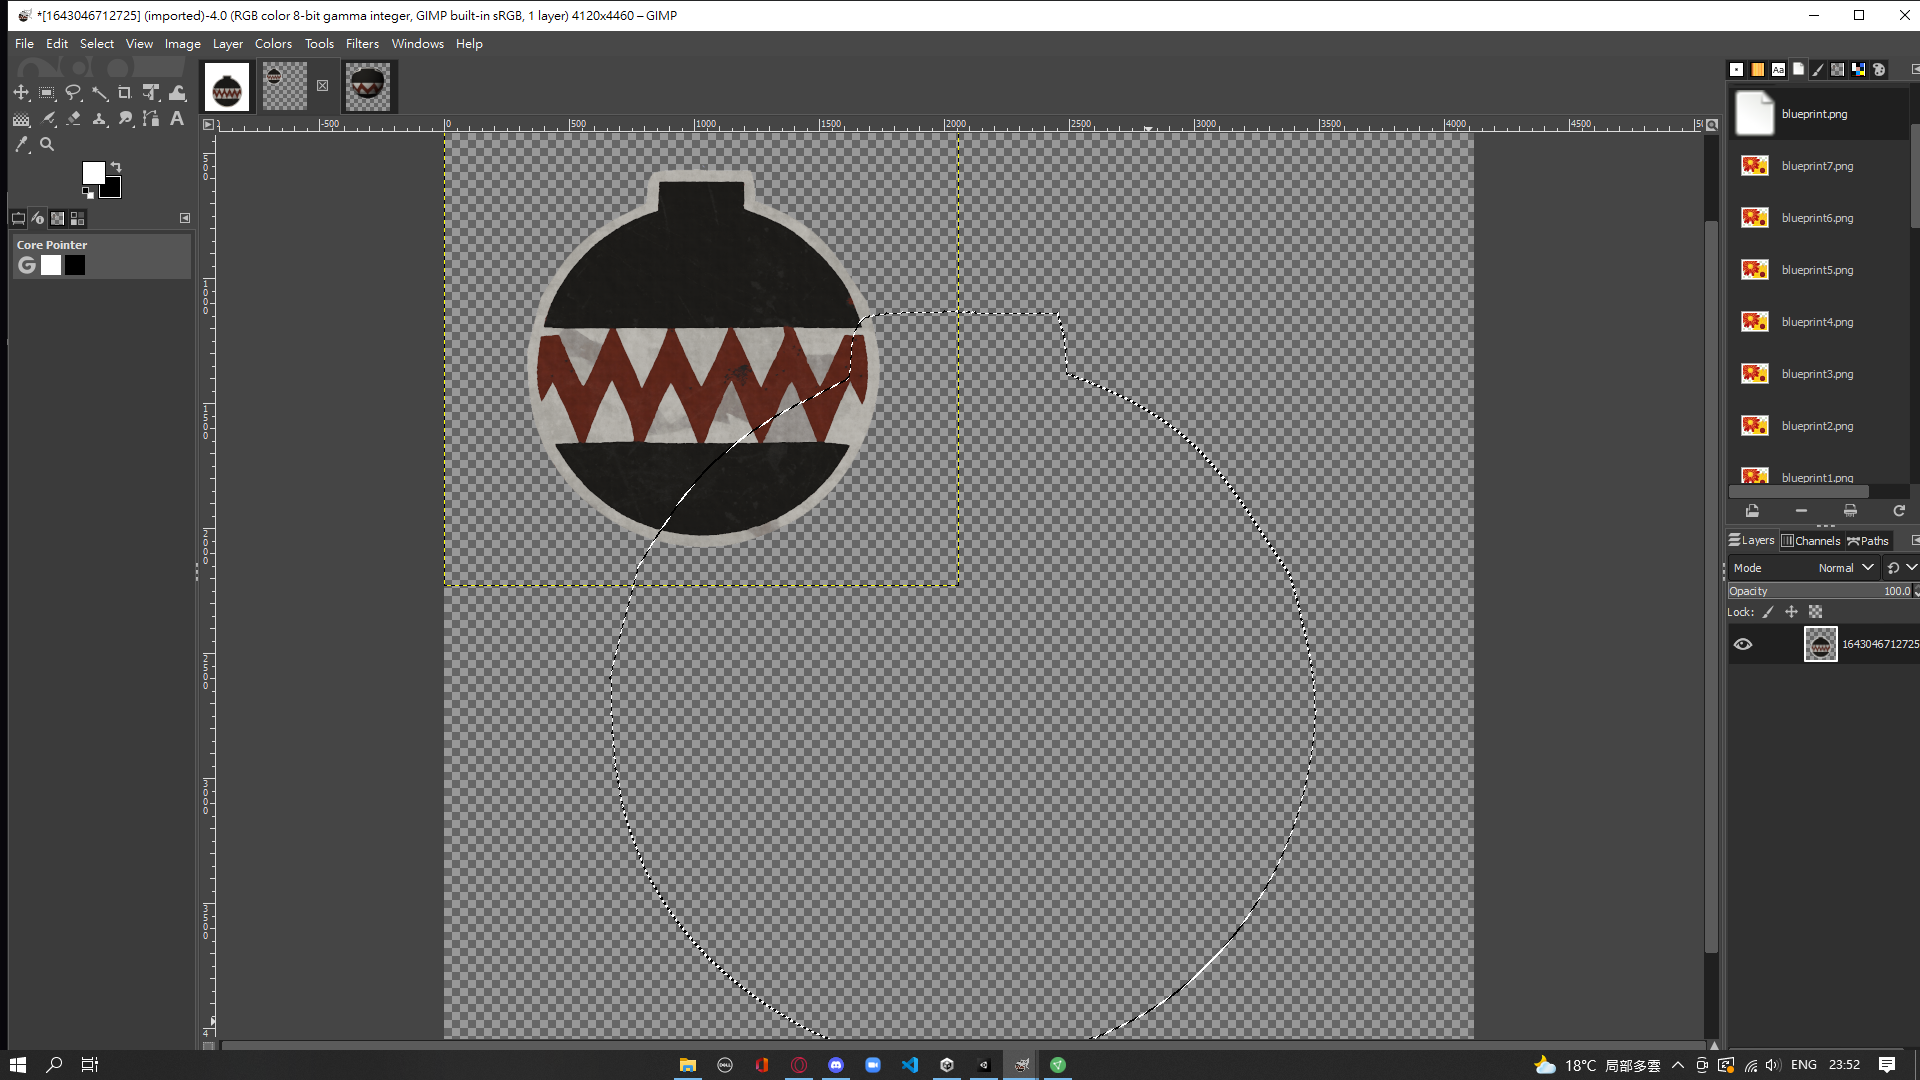
Task: Select the Move tool
Action: (21, 93)
